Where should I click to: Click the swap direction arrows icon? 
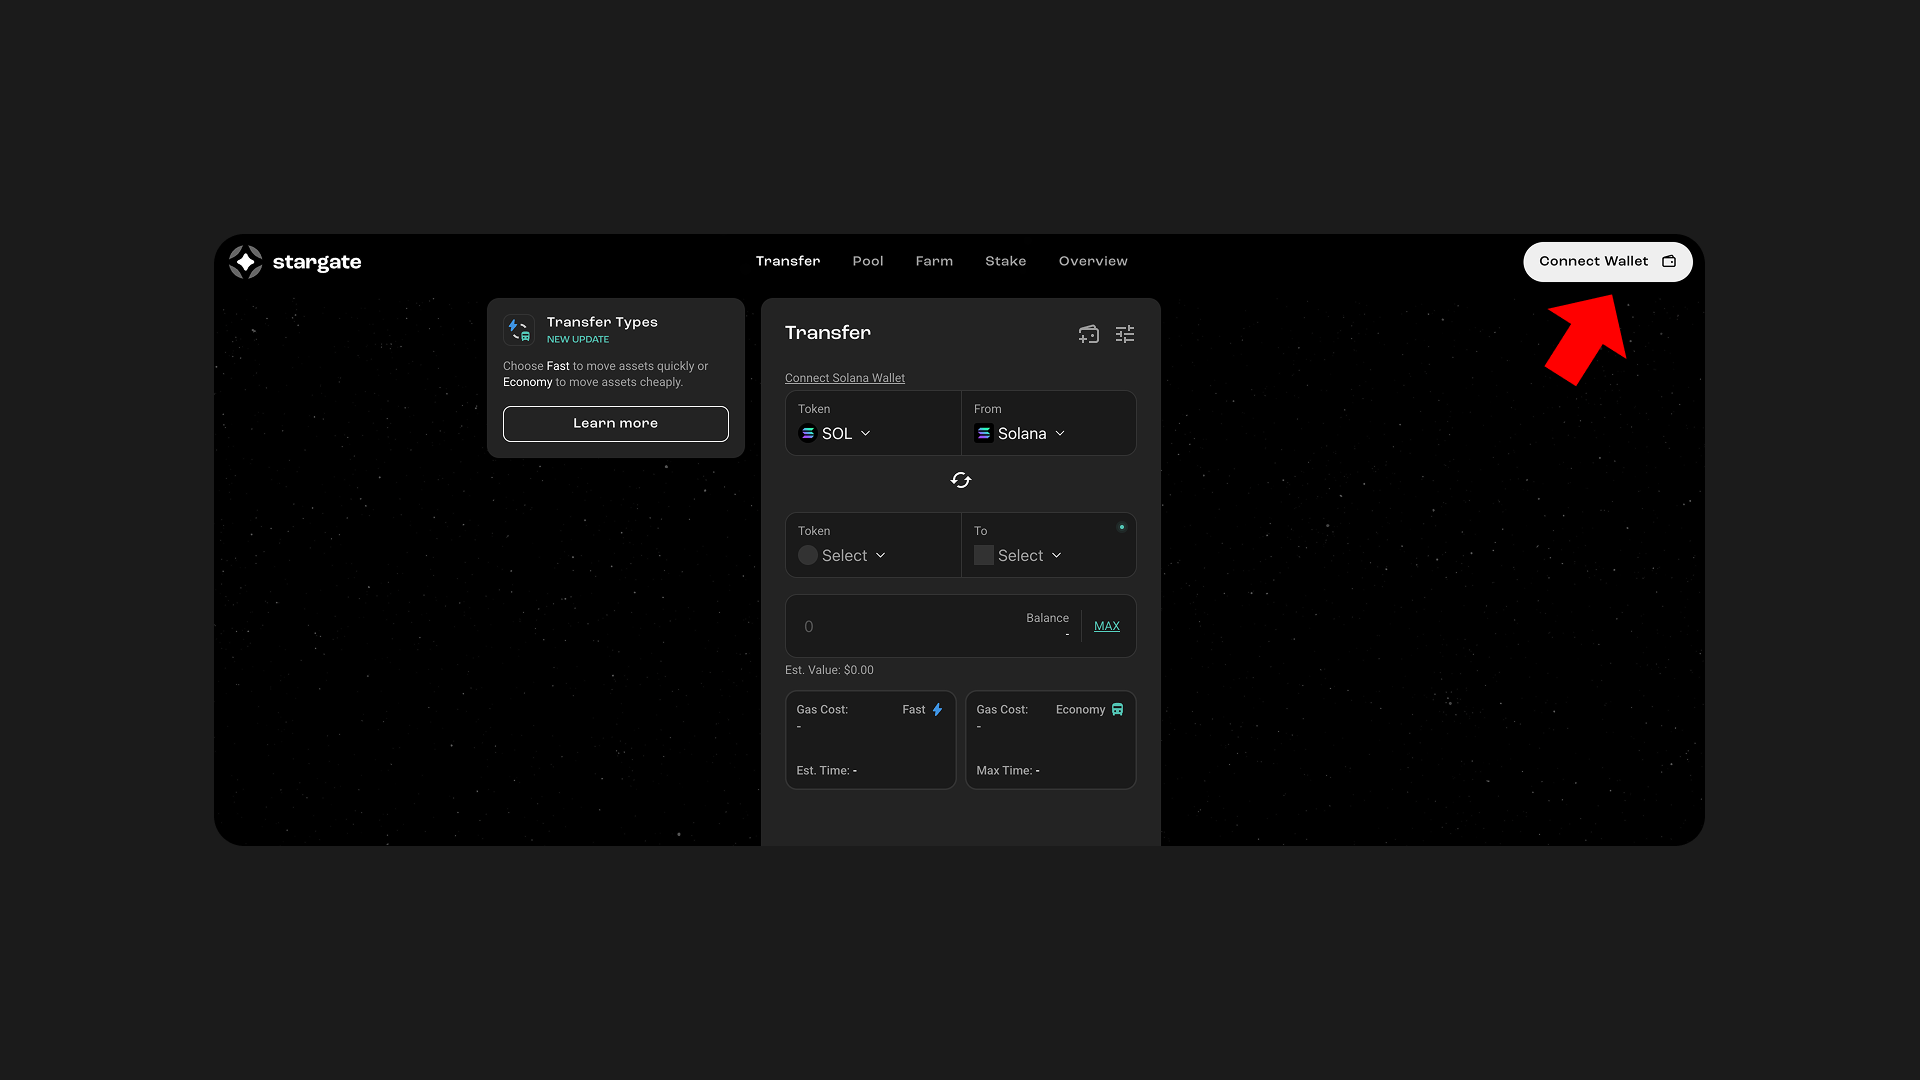pos(961,480)
